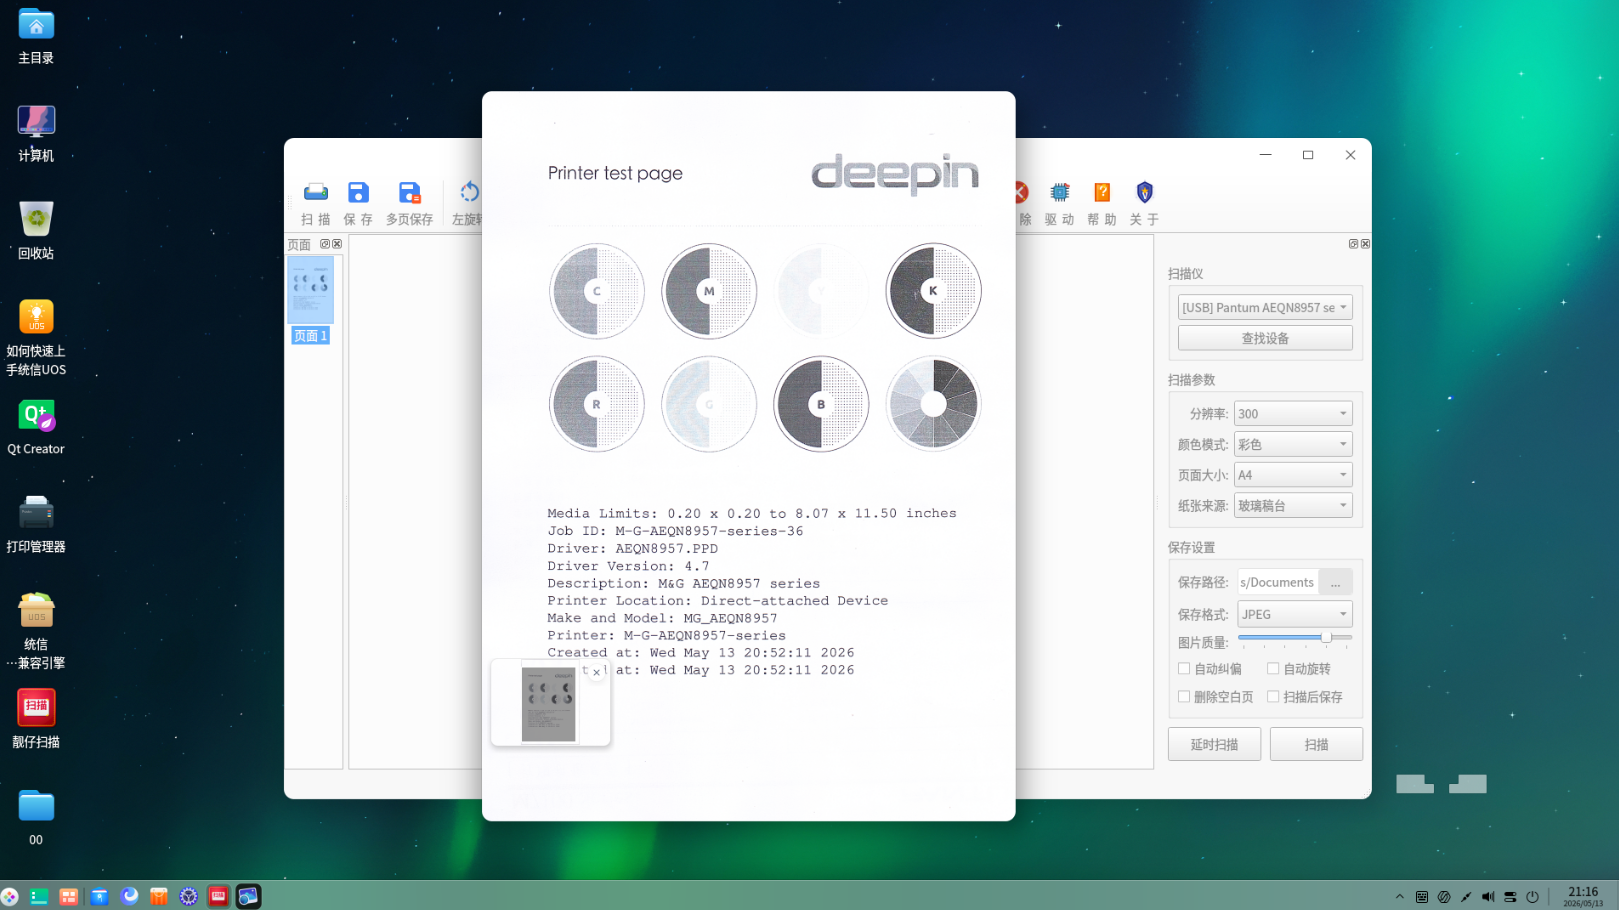Open the scanner device dropdown showing Pantum AEQN8957
Screen dimensions: 1619x910
(1265, 307)
